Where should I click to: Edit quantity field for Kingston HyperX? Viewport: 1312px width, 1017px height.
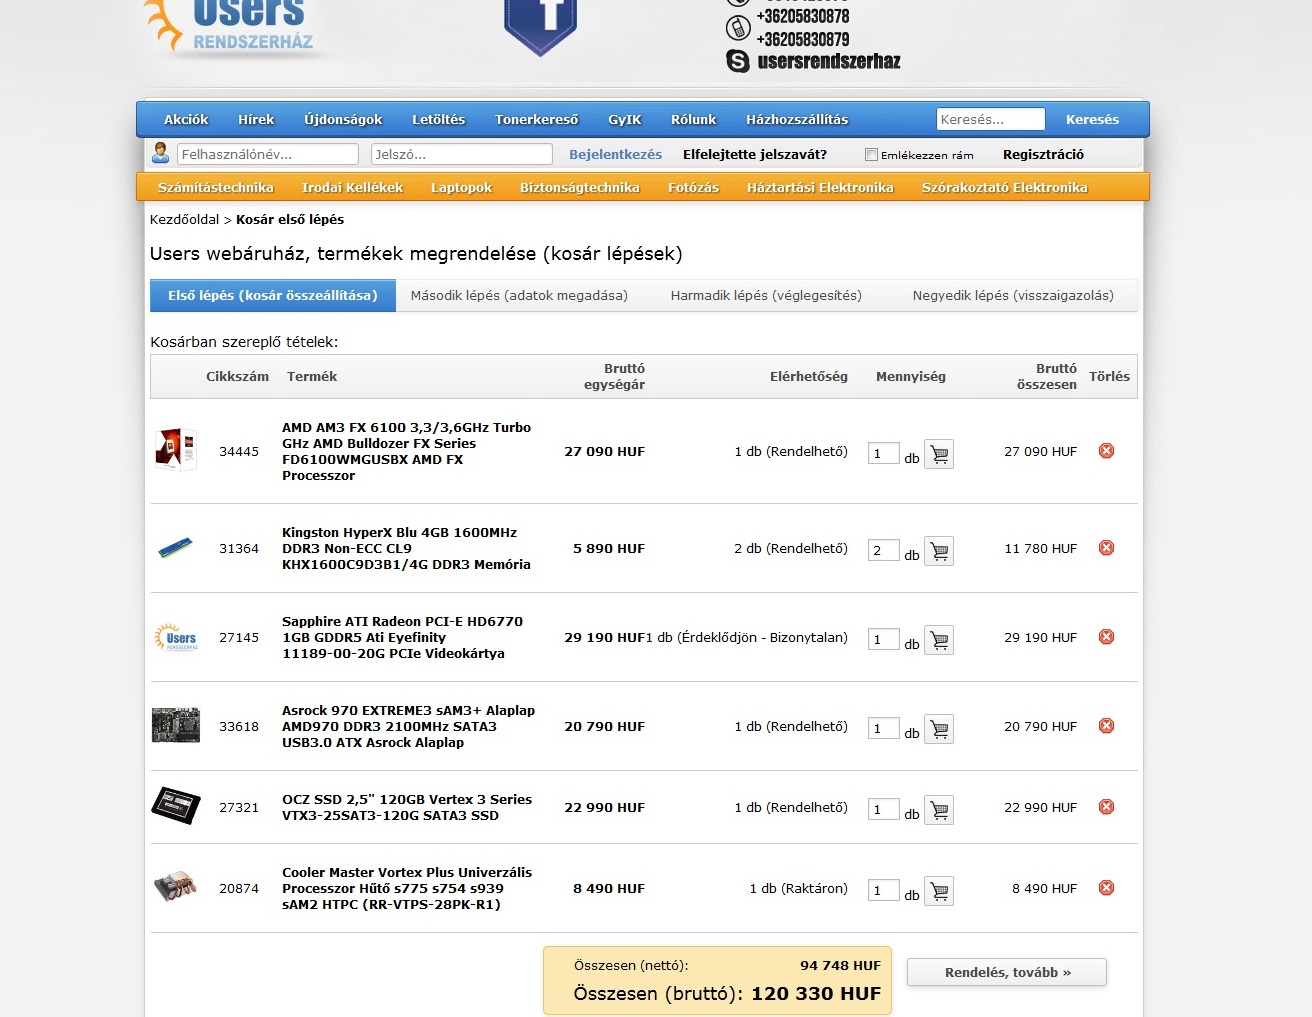884,550
